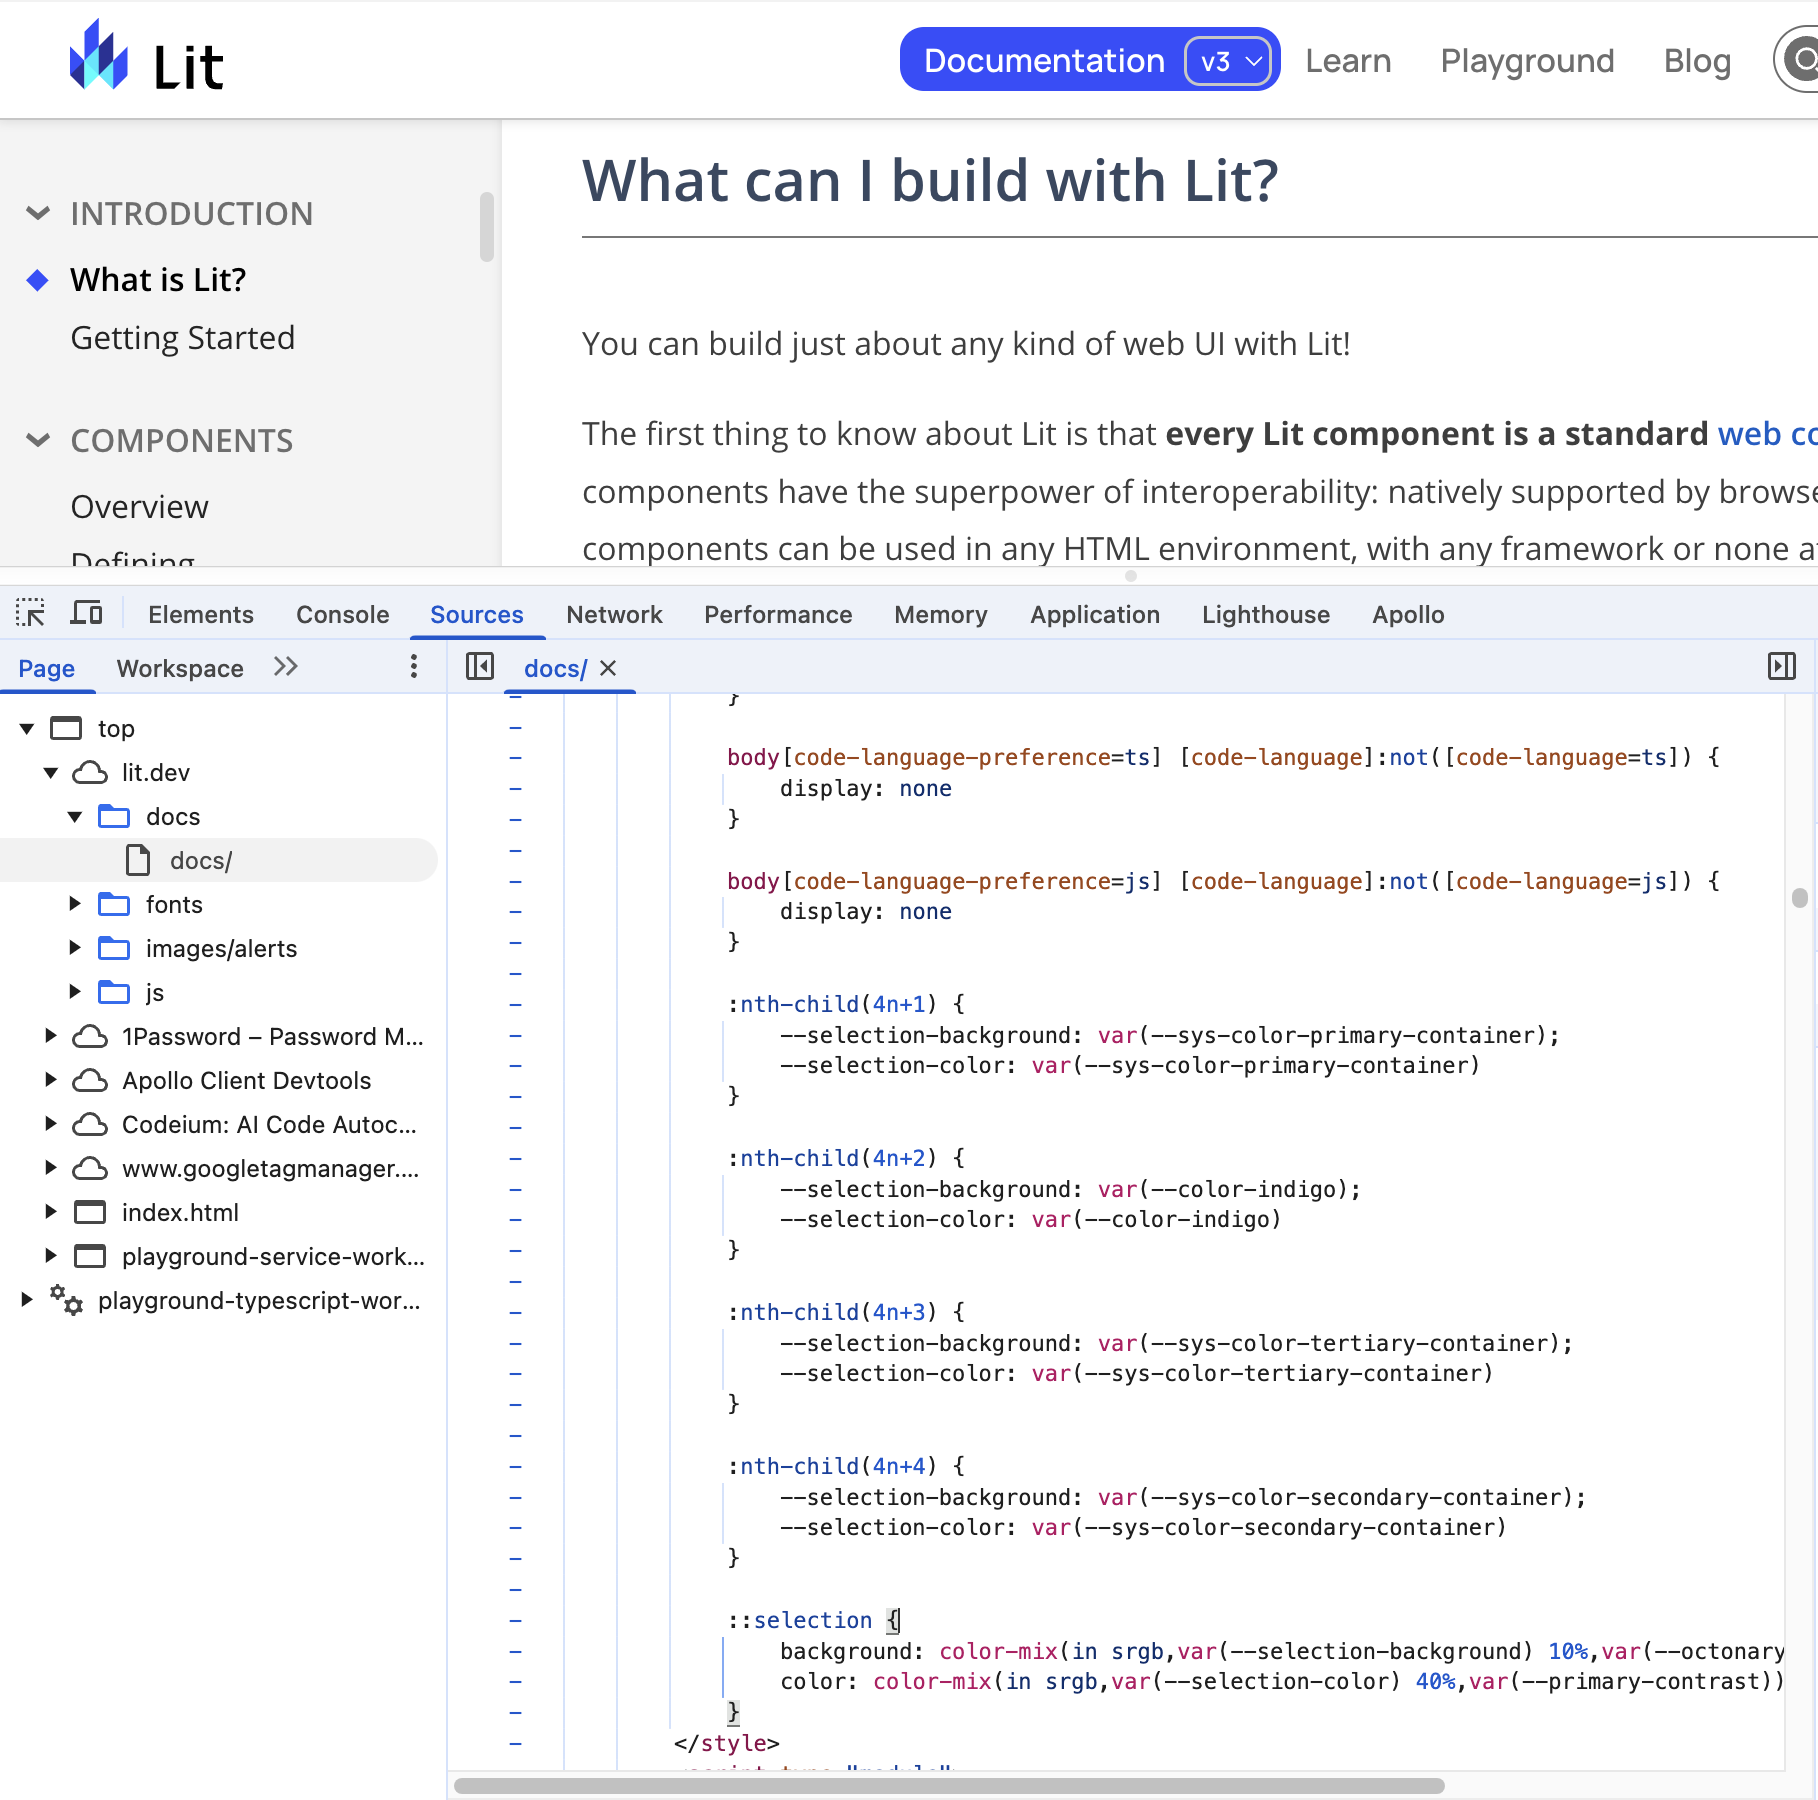The image size is (1818, 1800).
Task: Open the Getting Started docs link
Action: click(x=183, y=338)
